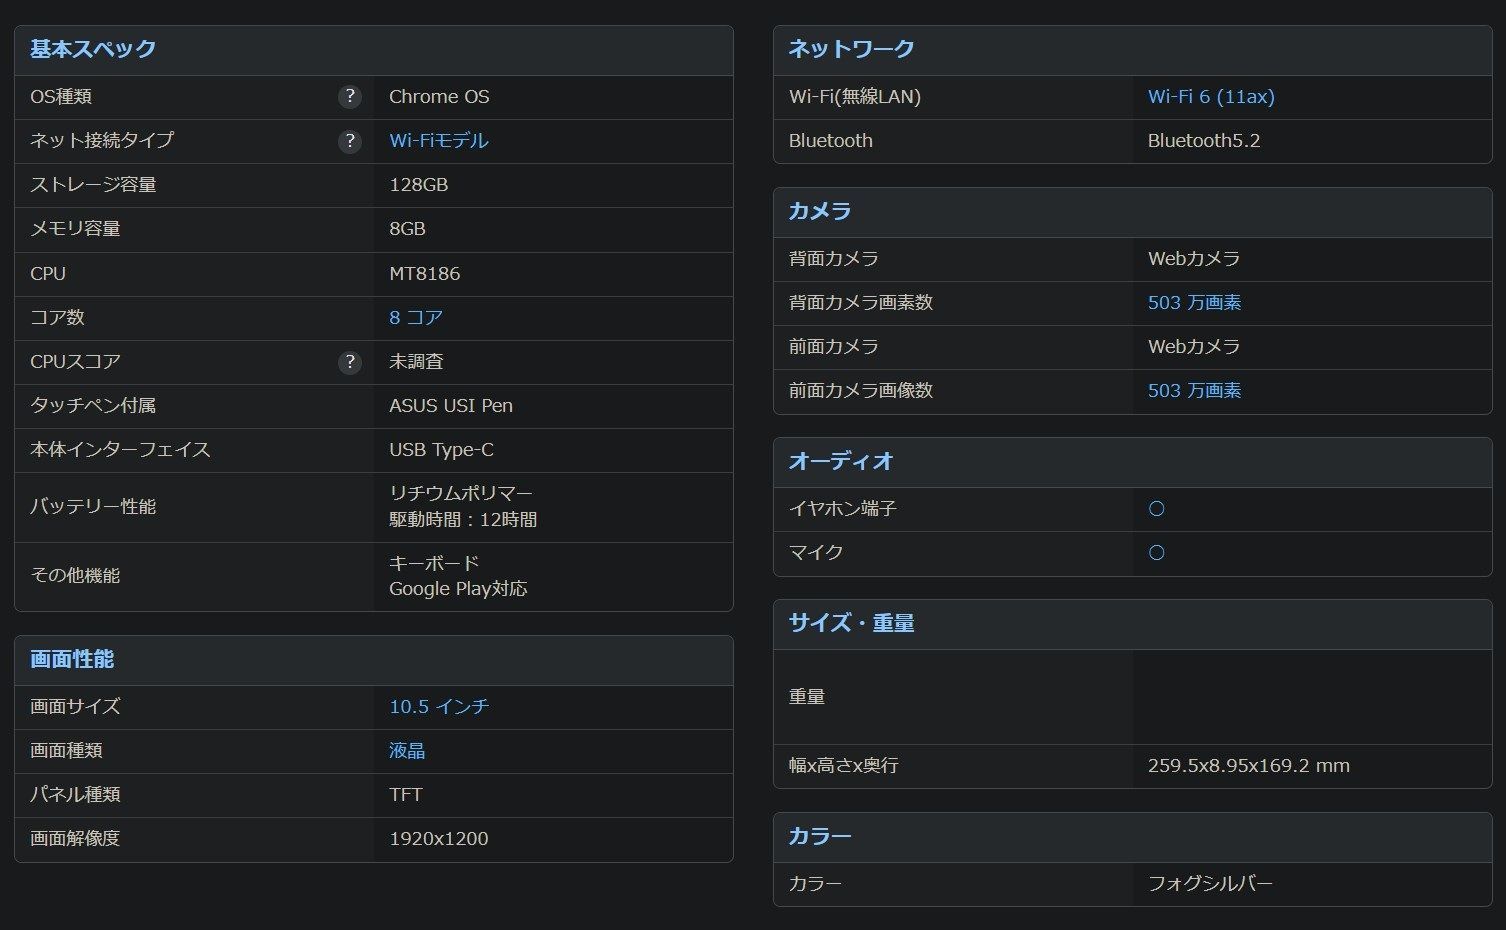Image resolution: width=1506 pixels, height=930 pixels.
Task: Select the 1920x1200 resolution value
Action: click(439, 839)
